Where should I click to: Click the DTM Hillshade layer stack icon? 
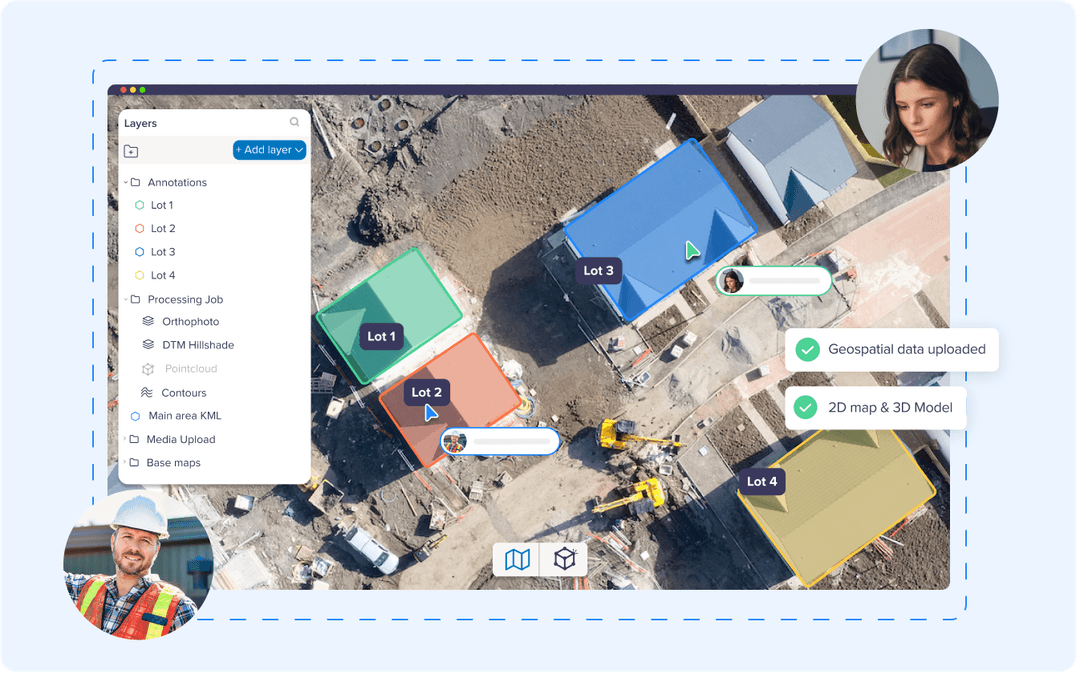click(x=147, y=344)
